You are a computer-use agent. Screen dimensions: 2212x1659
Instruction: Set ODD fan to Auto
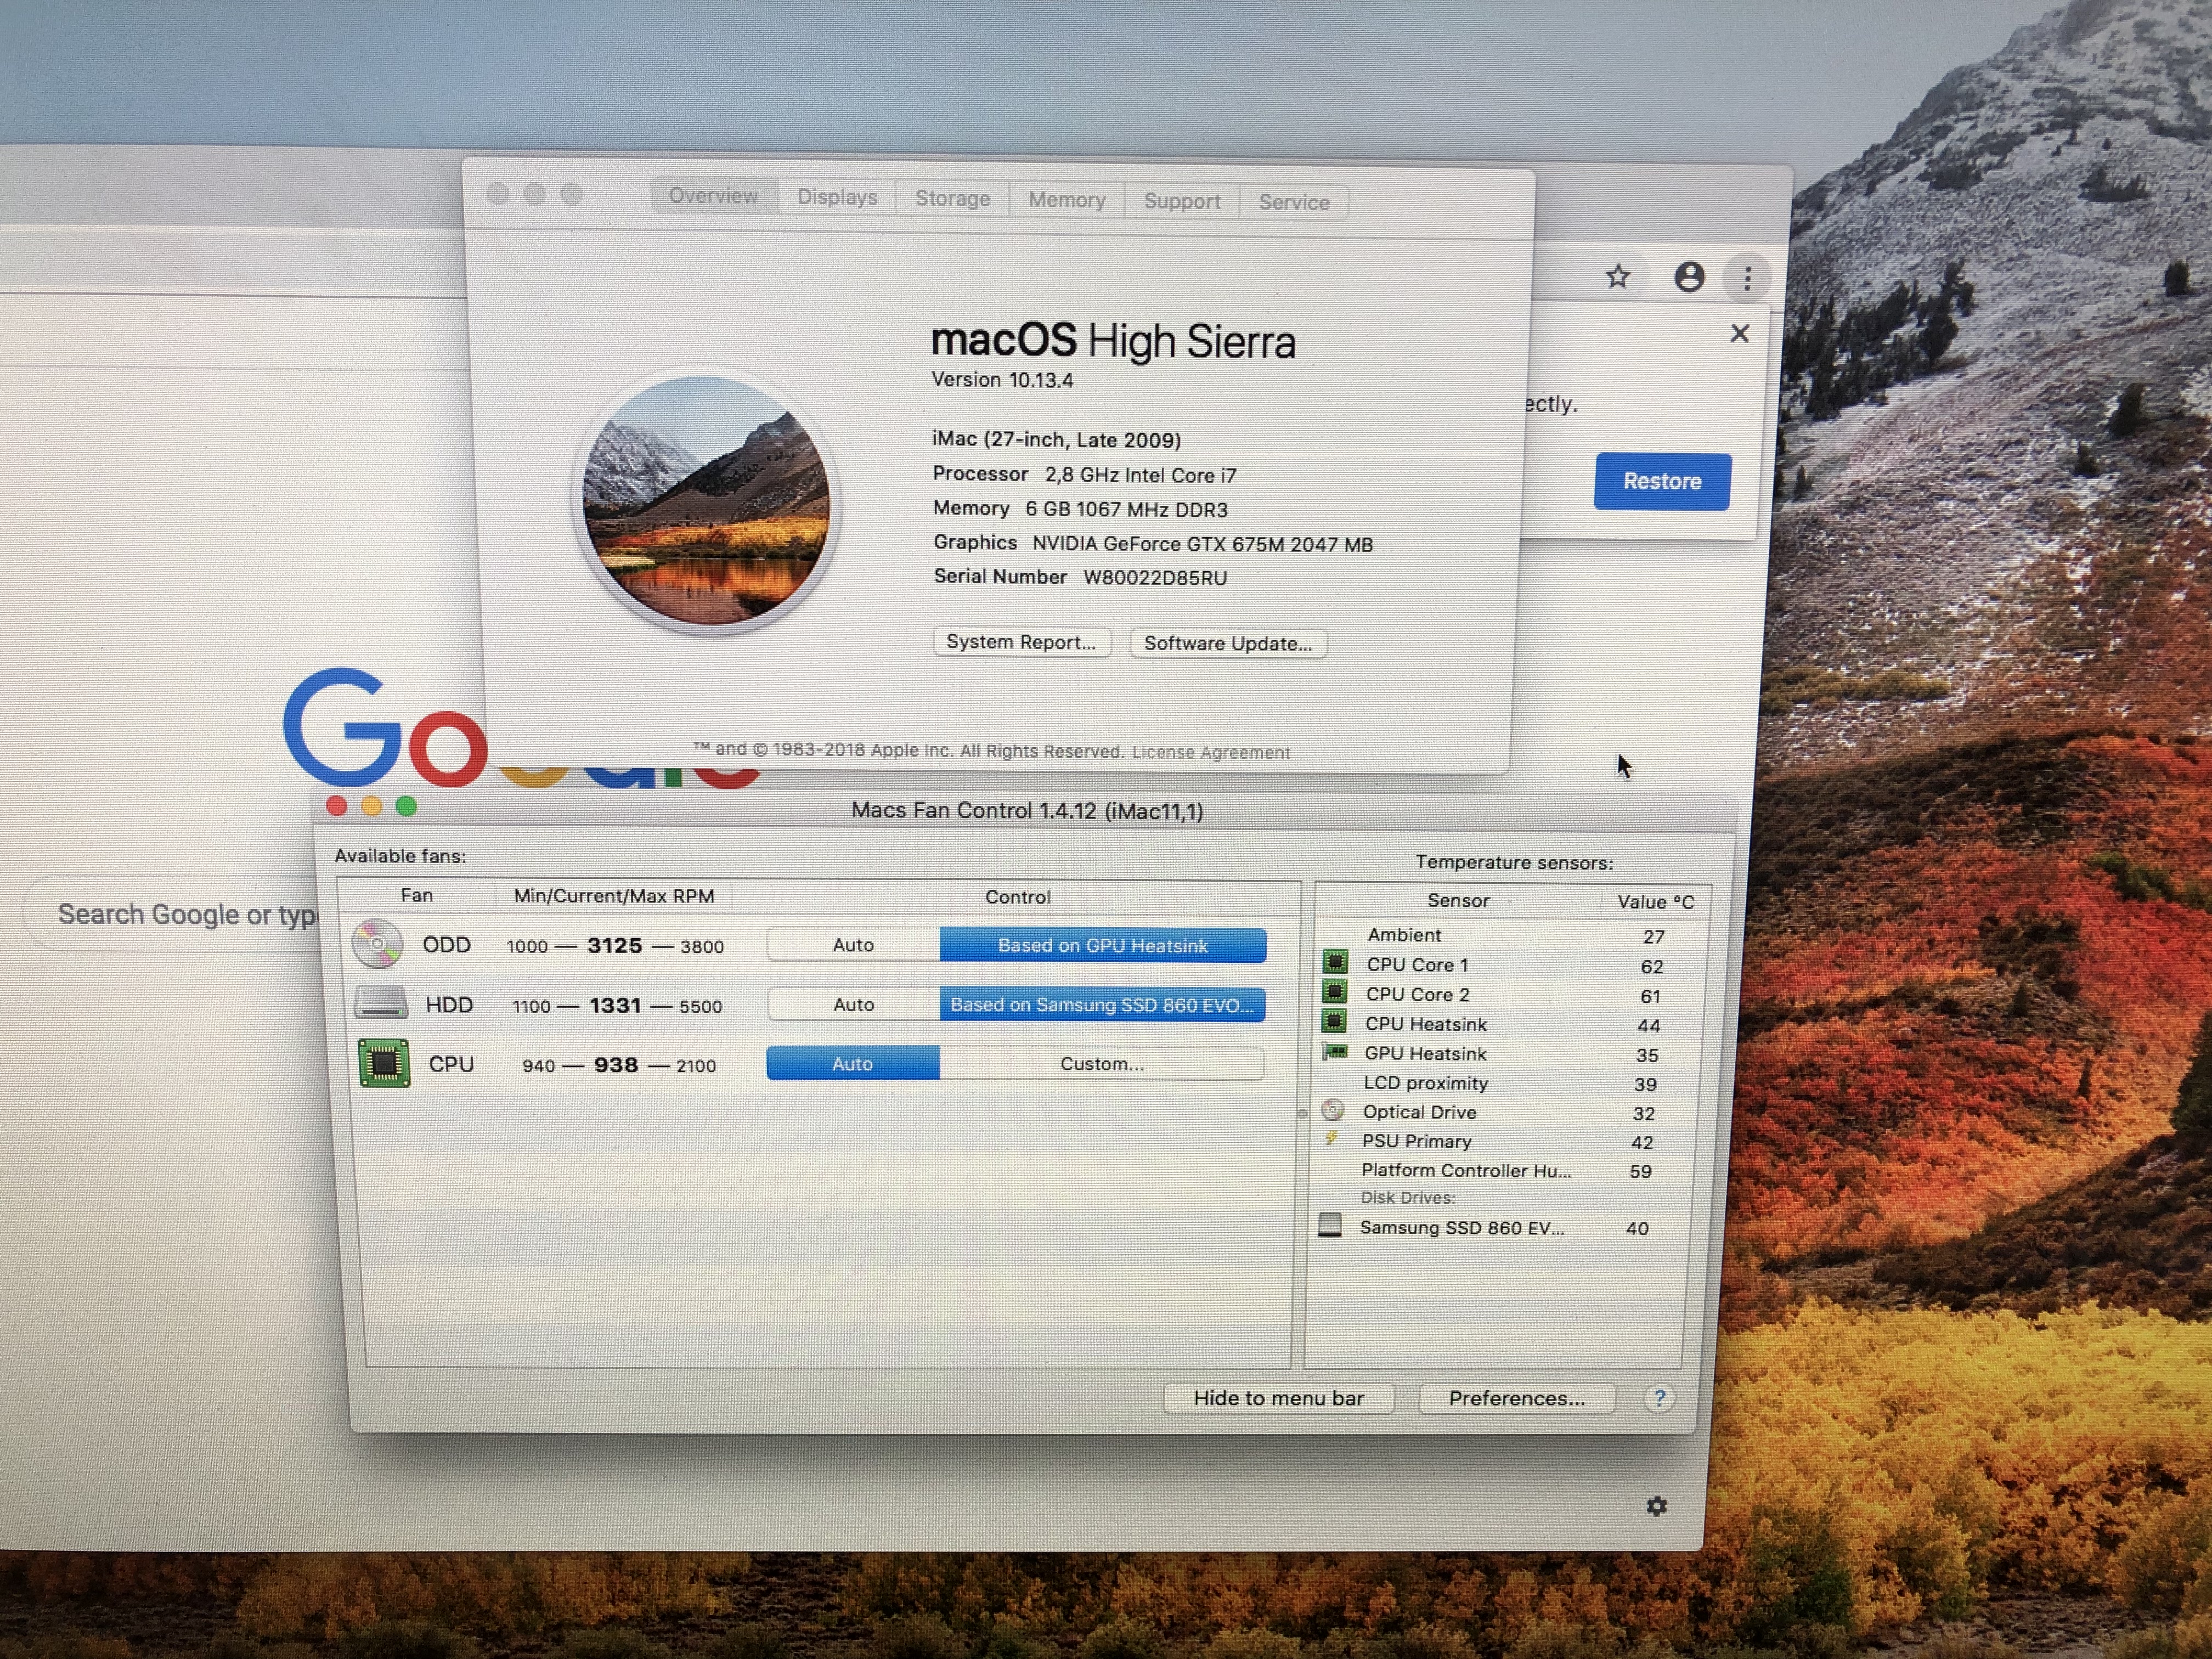(x=853, y=945)
